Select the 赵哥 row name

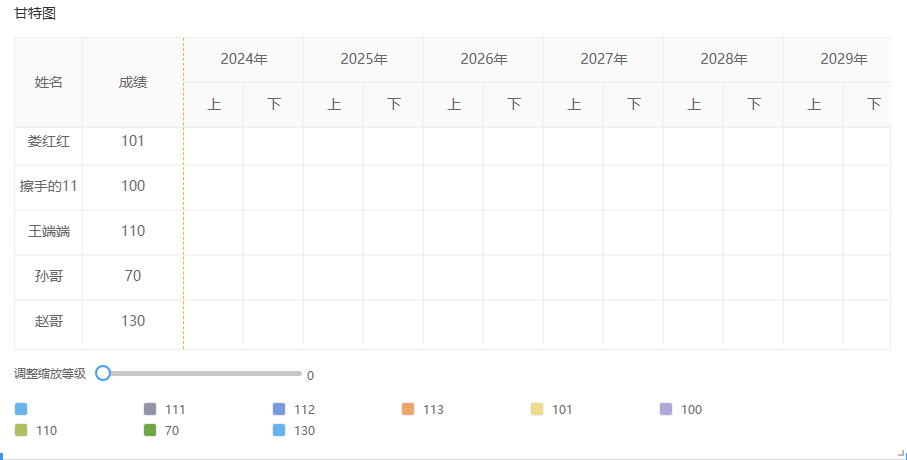(x=48, y=321)
